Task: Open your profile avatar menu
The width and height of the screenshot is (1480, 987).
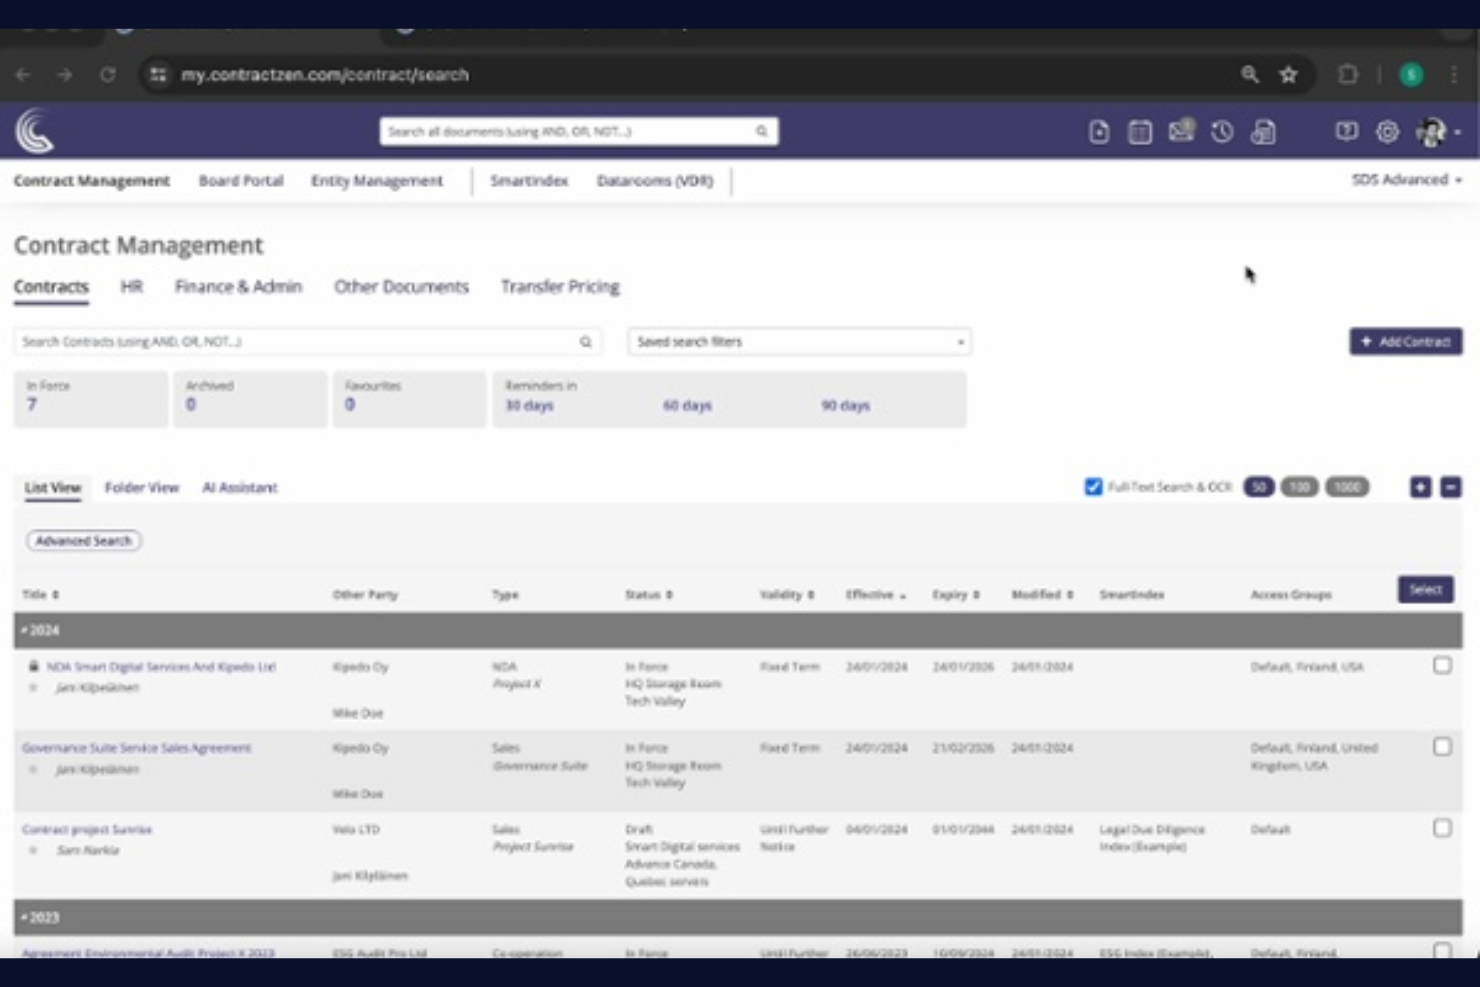Action: [x=1428, y=130]
